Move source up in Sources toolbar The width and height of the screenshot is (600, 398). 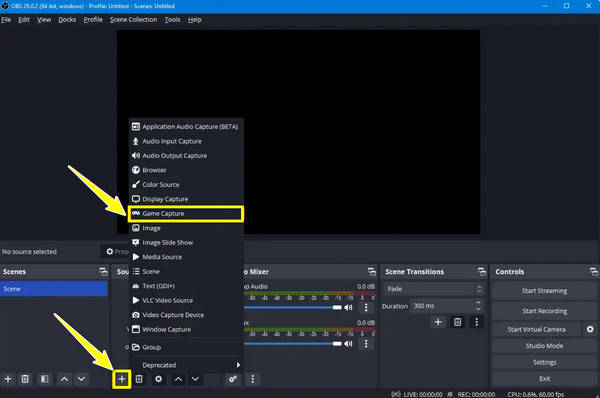tap(178, 379)
